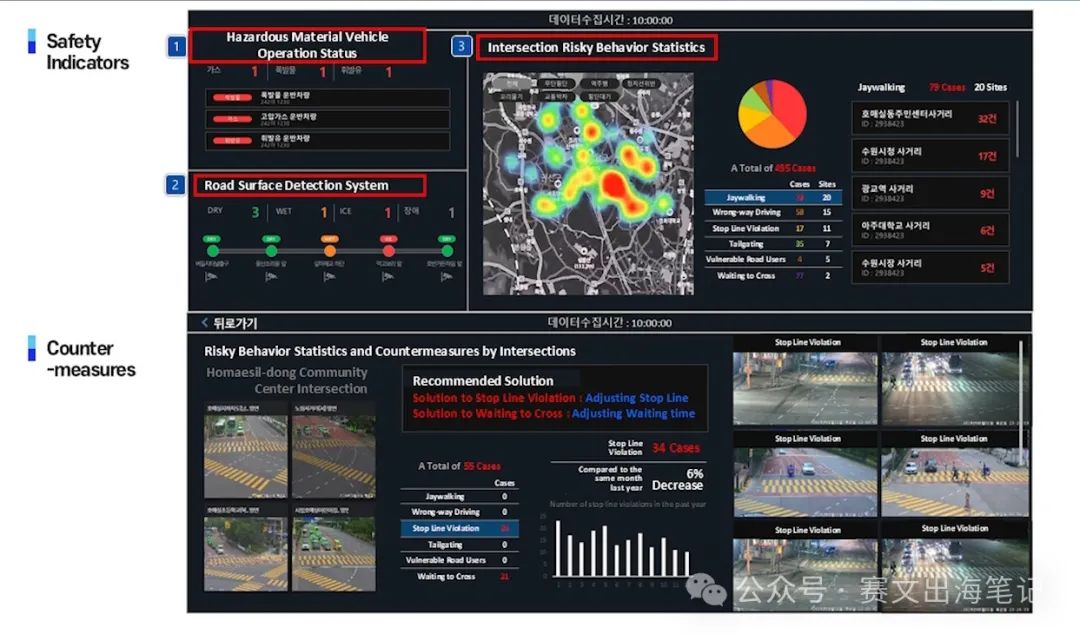This screenshot has height=634, width=1080.
Task: Open the flag icon beneath the red ICE sensor
Action: click(388, 276)
